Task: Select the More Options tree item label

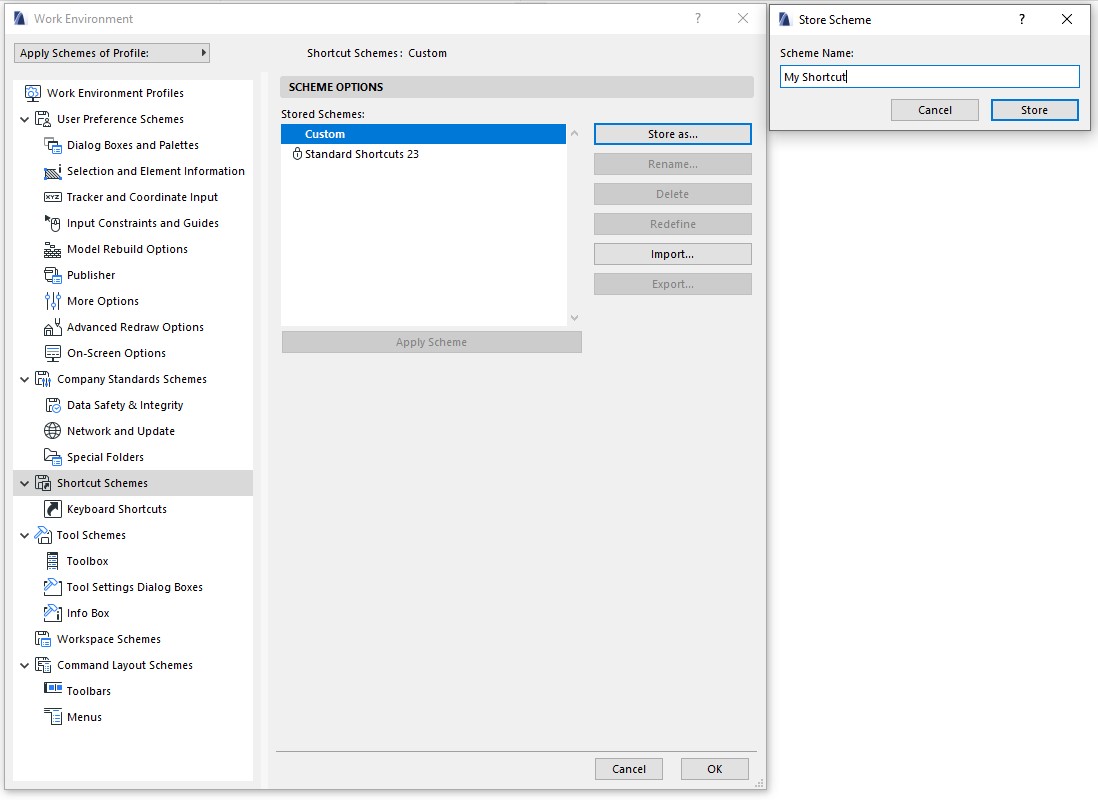Action: (103, 301)
